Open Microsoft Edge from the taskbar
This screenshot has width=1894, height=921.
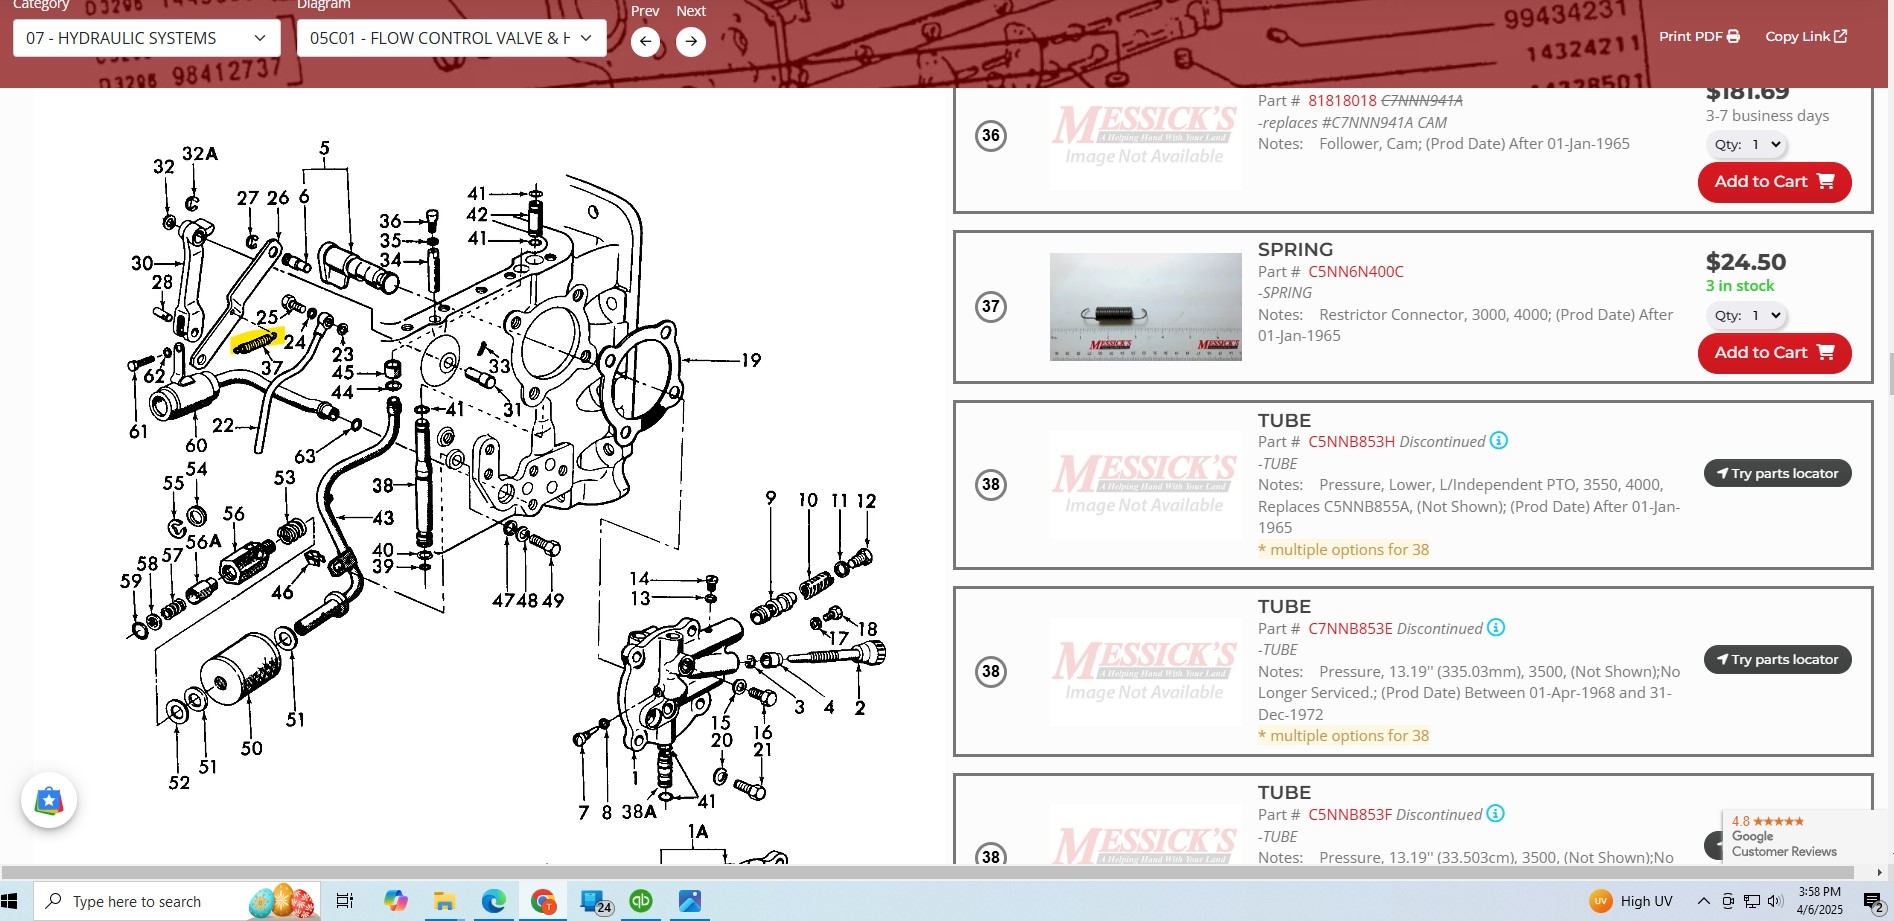click(x=493, y=901)
